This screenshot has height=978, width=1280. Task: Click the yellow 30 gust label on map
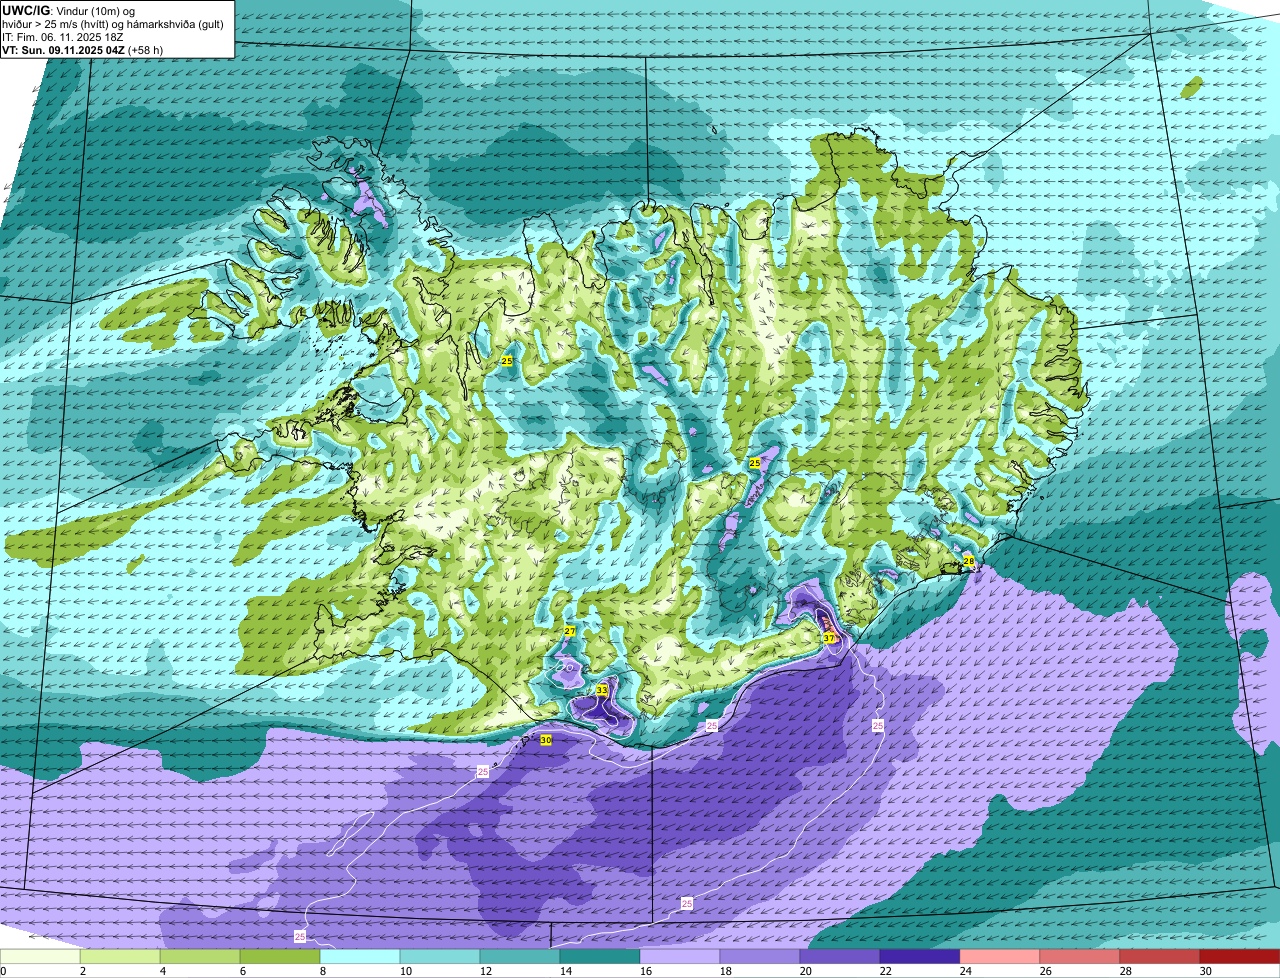tap(546, 740)
